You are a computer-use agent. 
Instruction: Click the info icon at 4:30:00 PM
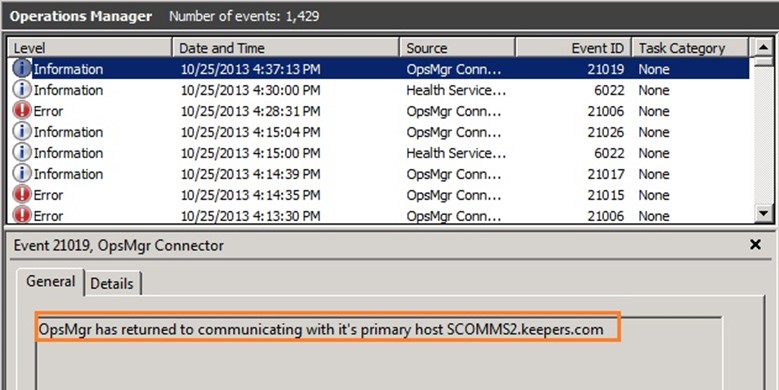[21, 90]
